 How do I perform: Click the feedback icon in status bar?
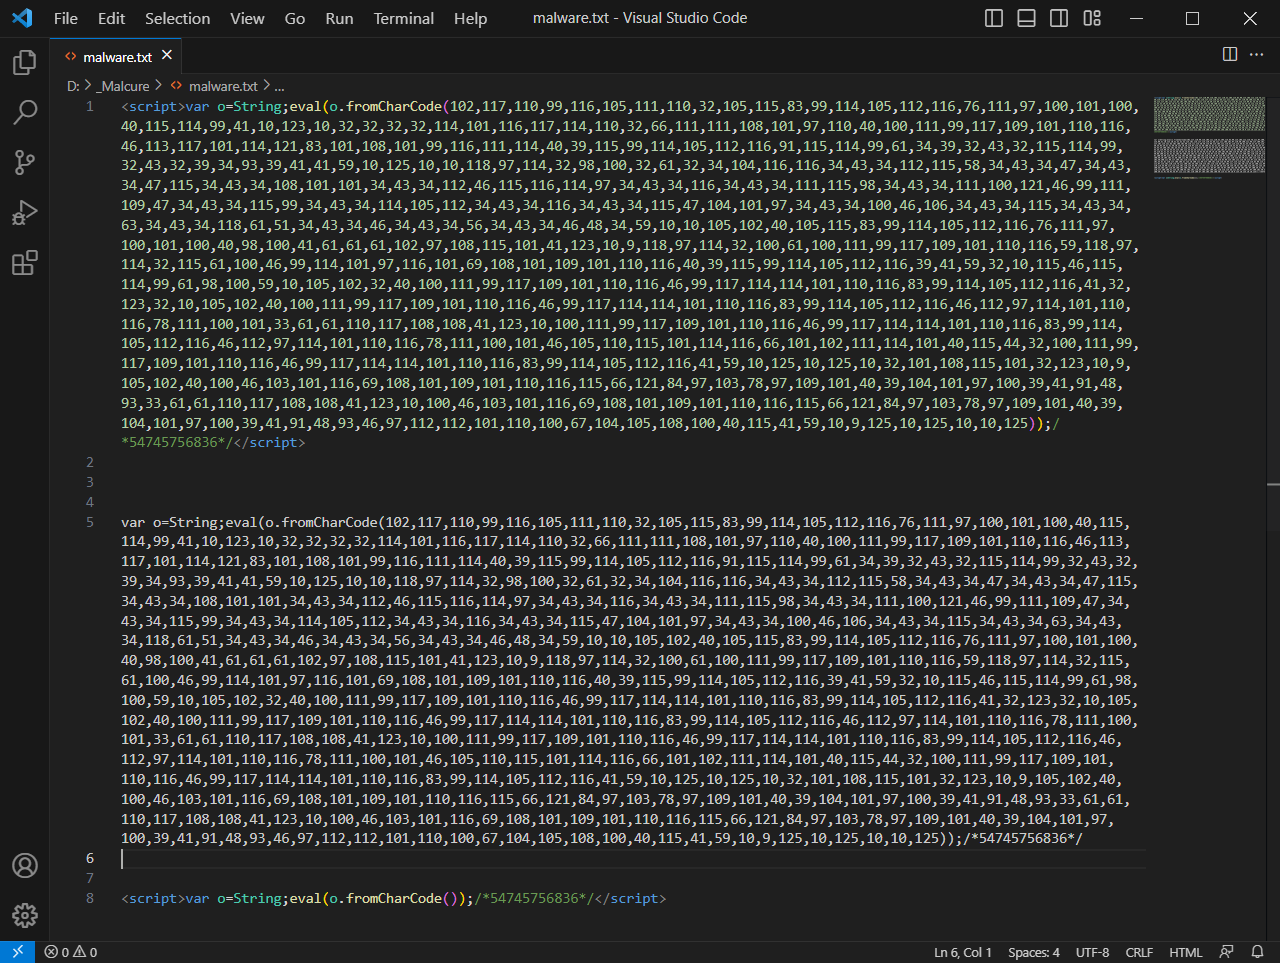coord(1227,952)
